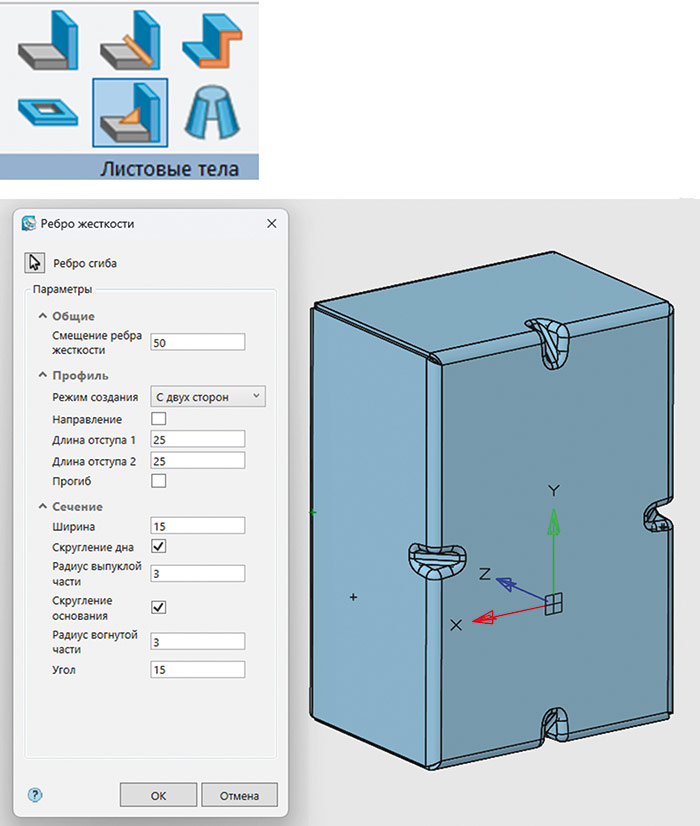Confirm the rib with the OK button
Screen dimensions: 700x826
tap(157, 795)
